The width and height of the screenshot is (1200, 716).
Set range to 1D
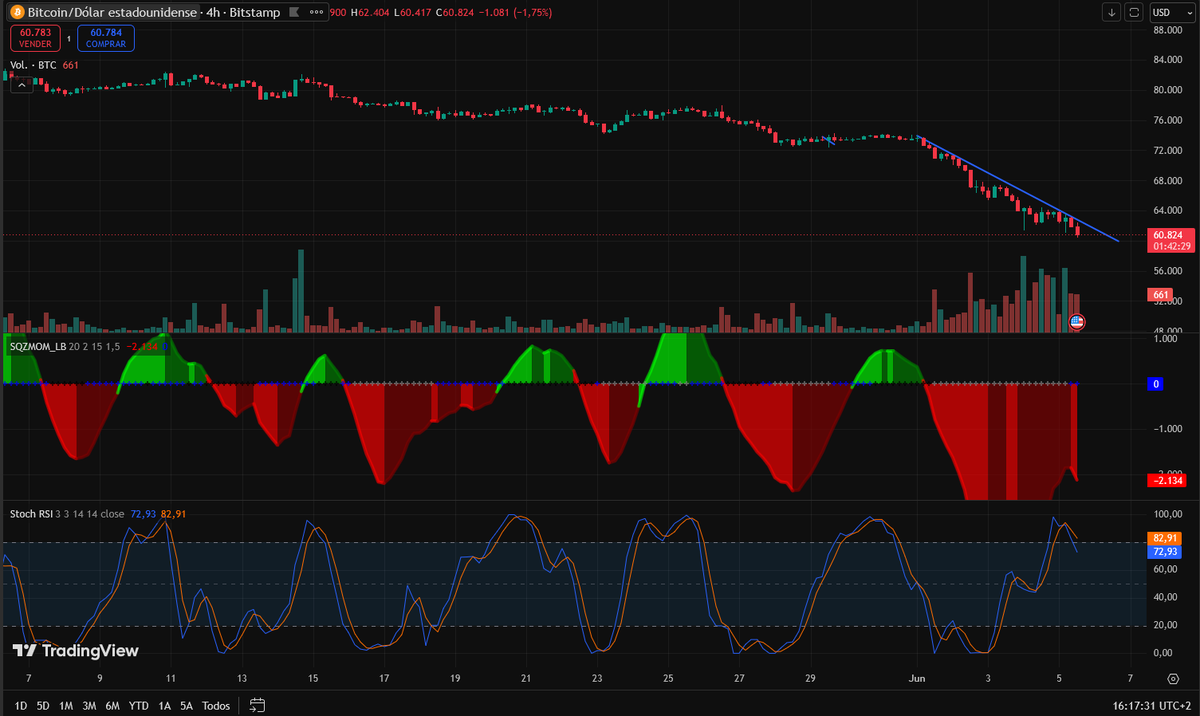pos(21,705)
